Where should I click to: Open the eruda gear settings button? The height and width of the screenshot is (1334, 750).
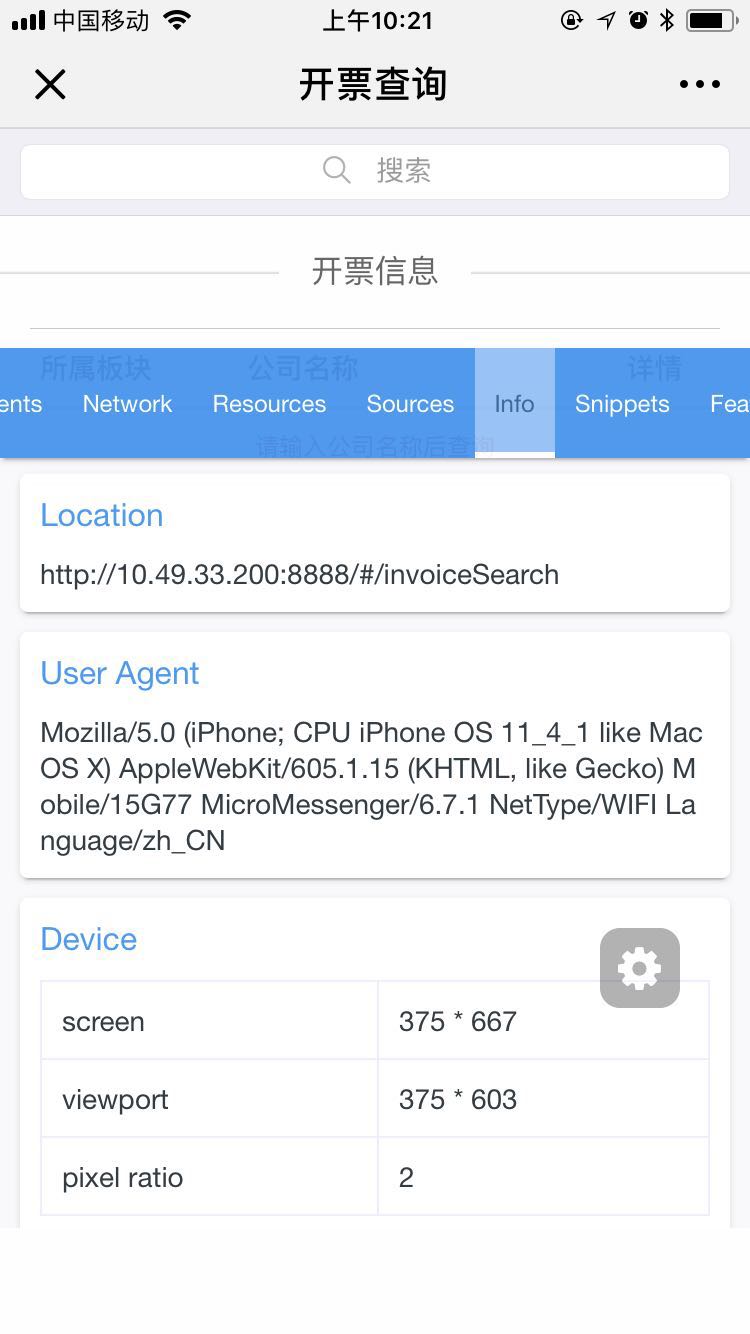pyautogui.click(x=640, y=968)
